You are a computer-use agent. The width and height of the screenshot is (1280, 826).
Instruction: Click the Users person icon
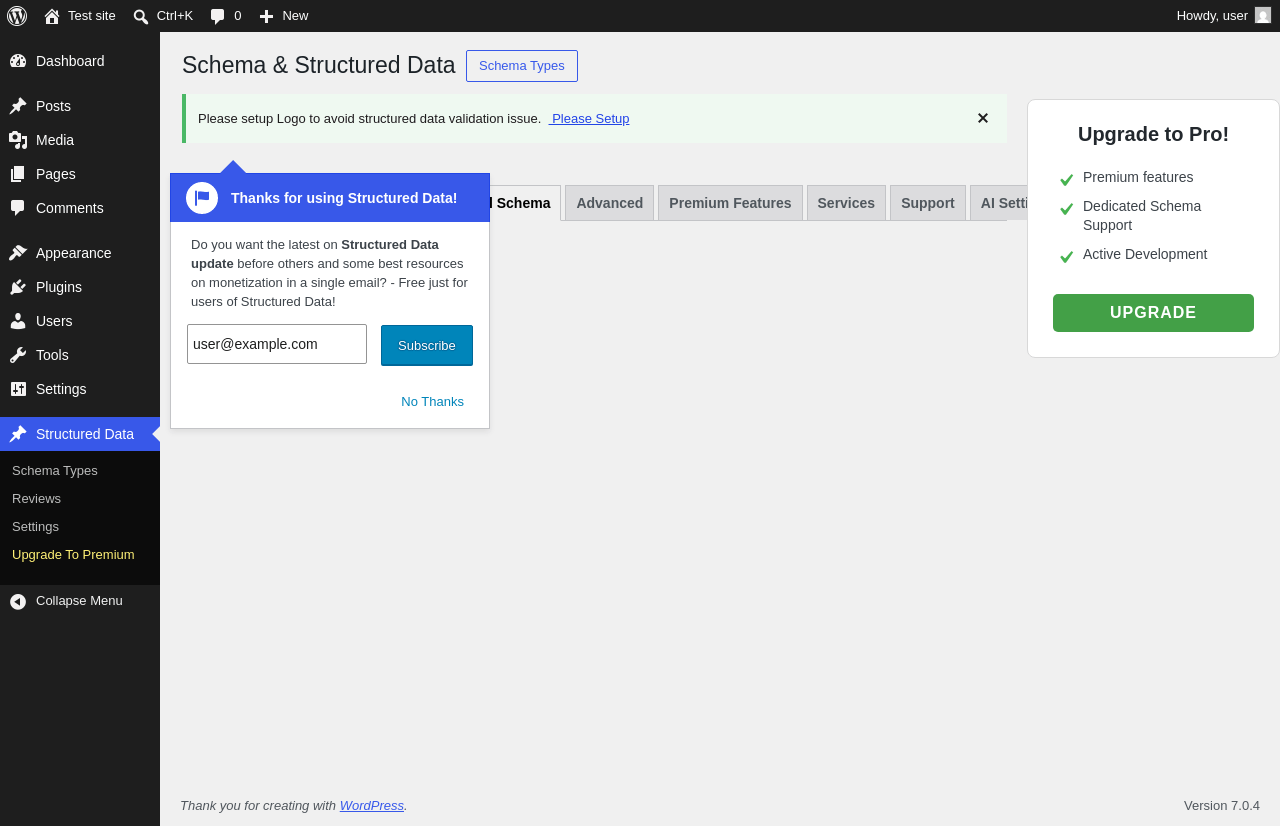click(18, 321)
